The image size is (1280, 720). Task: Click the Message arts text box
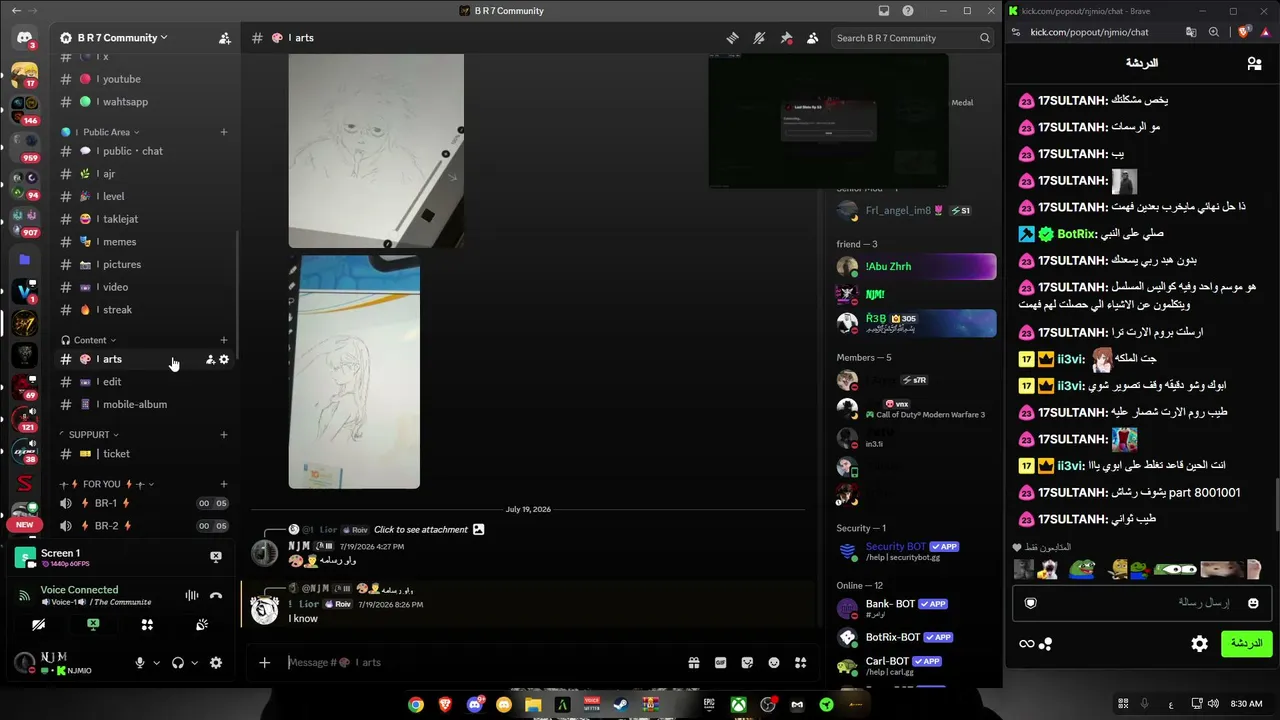[x=480, y=662]
